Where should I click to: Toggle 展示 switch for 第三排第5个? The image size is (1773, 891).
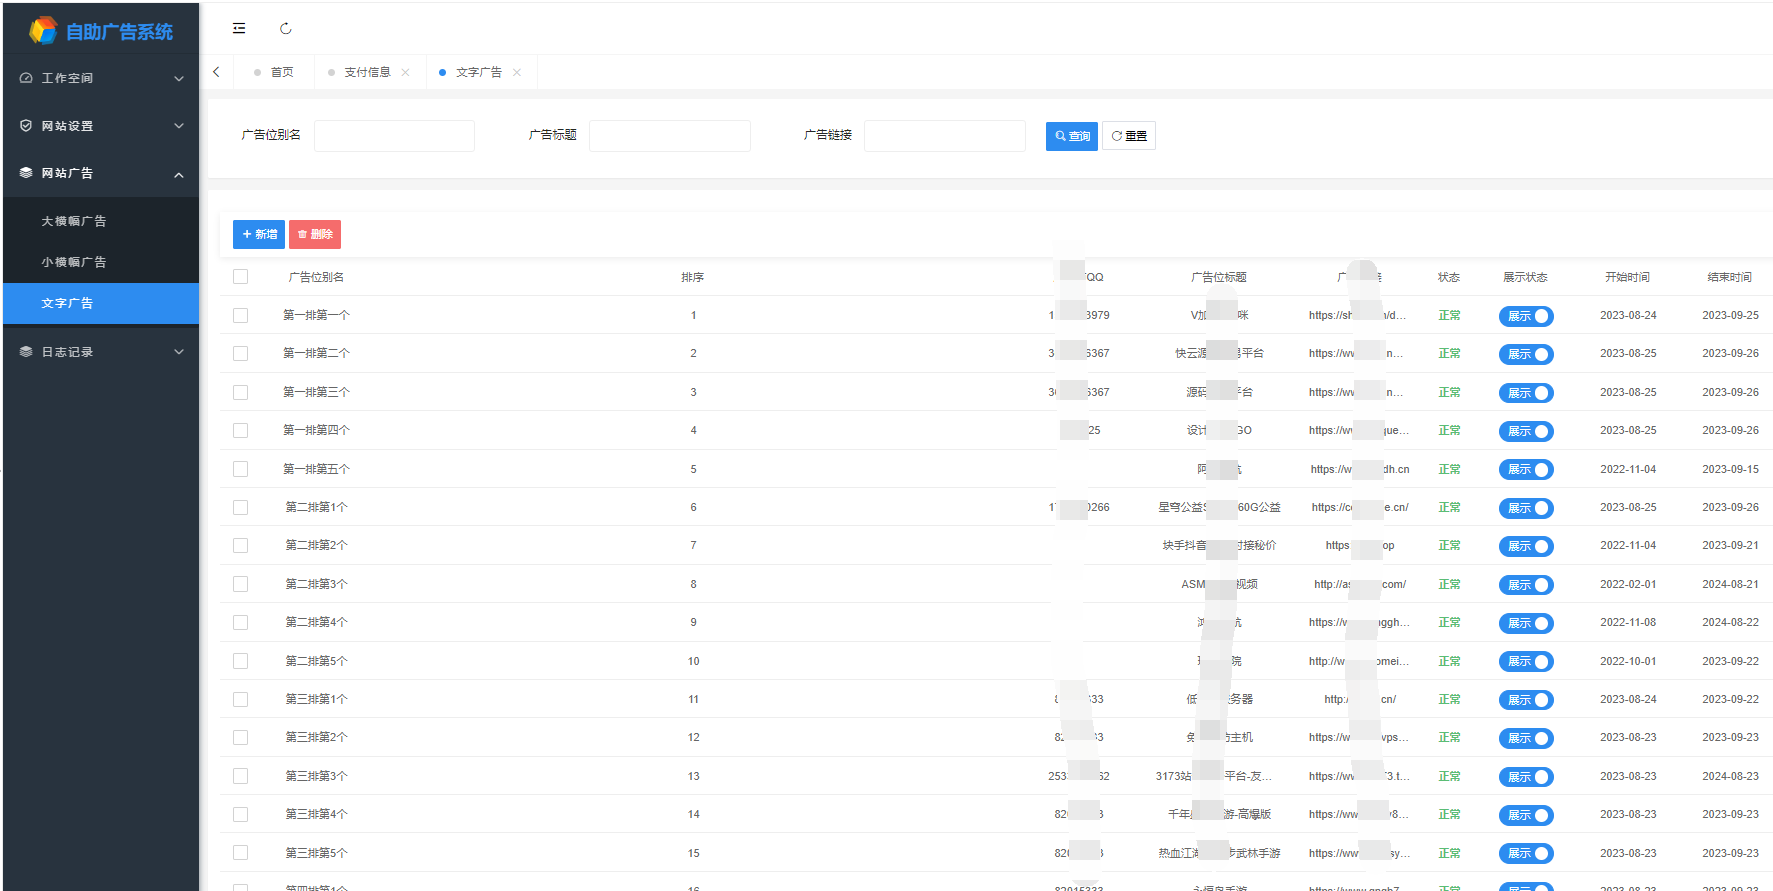pos(1526,853)
